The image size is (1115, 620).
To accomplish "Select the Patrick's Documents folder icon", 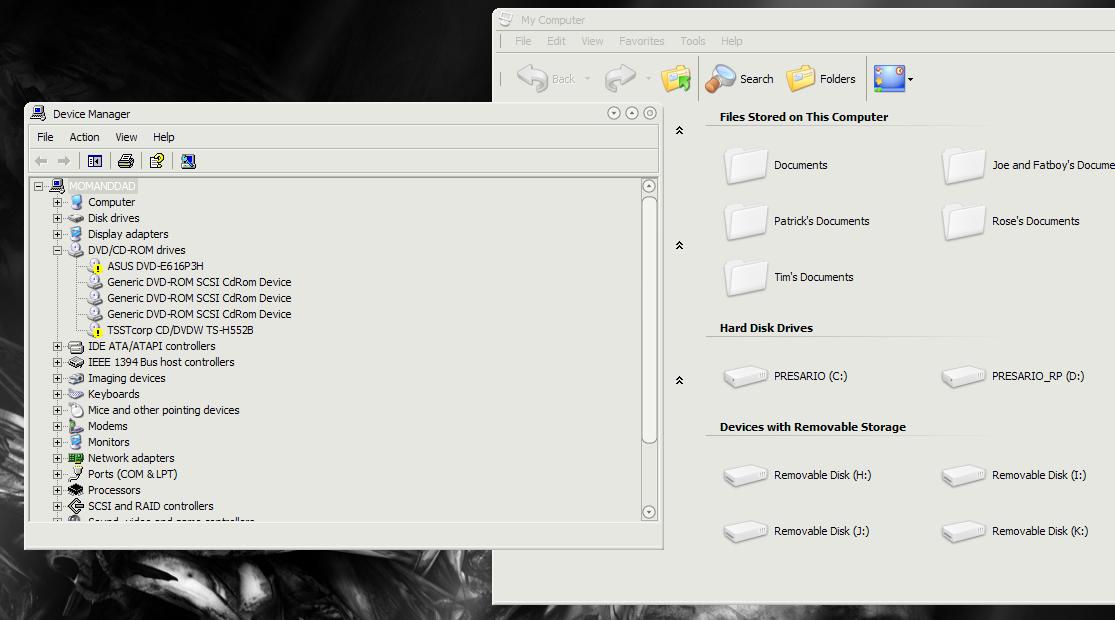I will 745,221.
